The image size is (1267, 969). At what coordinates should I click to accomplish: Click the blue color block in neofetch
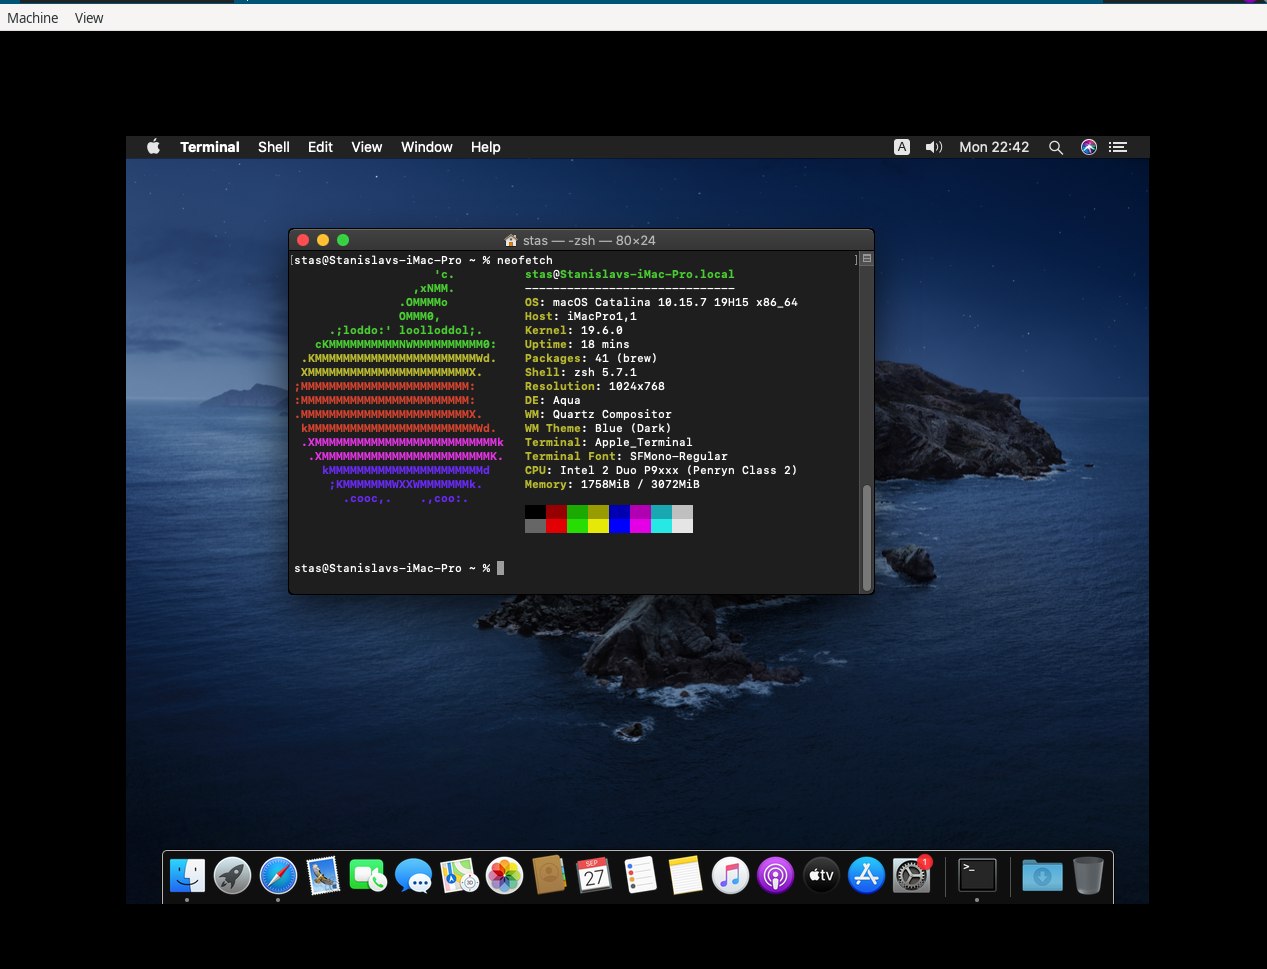[x=619, y=525]
